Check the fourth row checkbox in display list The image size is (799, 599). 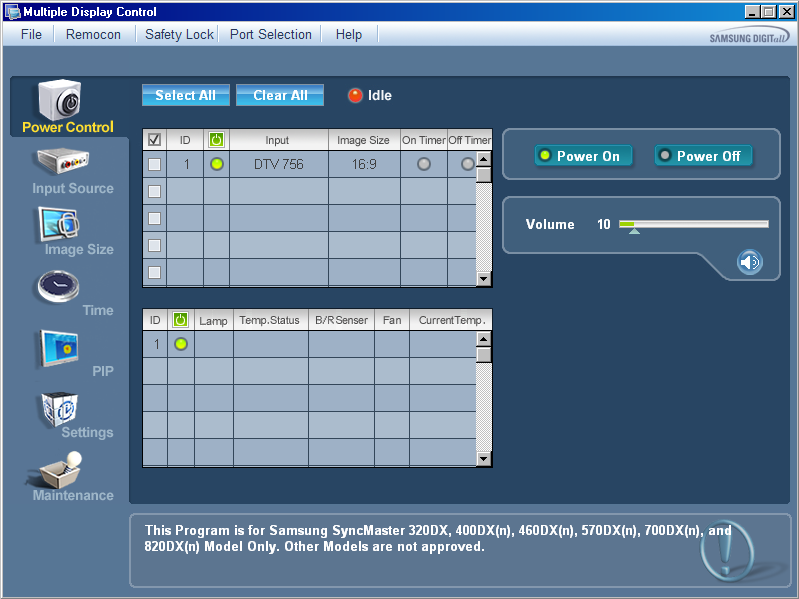click(154, 246)
